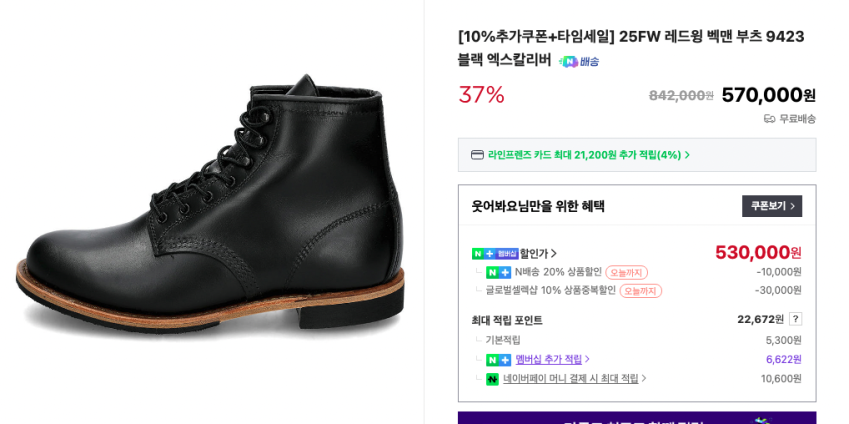Click the N+ icon beside 멤버십 추가 적립
The width and height of the screenshot is (849, 424).
pos(498,360)
